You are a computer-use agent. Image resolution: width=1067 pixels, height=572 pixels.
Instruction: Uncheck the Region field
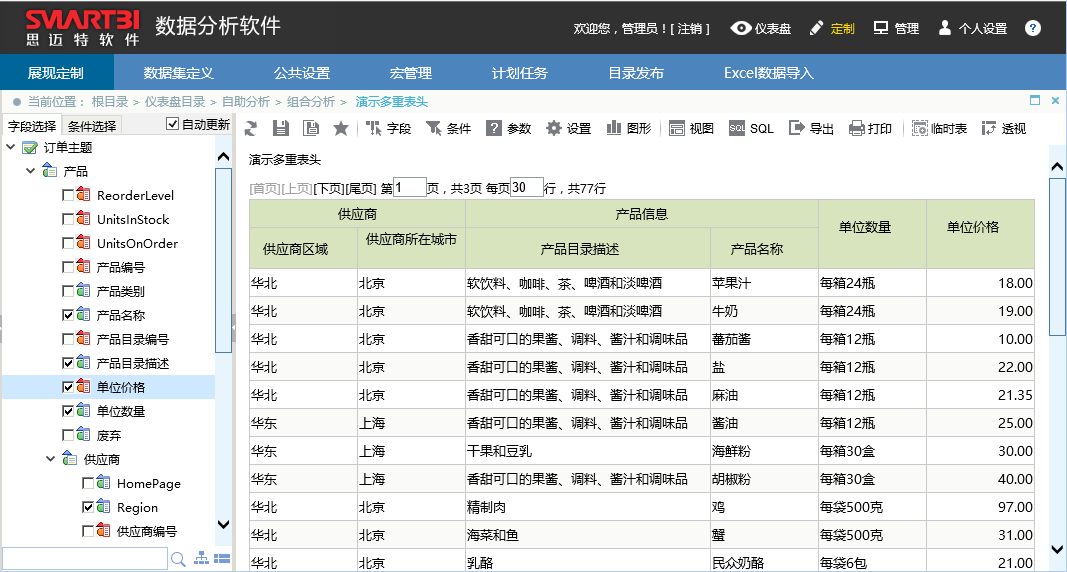[x=88, y=507]
